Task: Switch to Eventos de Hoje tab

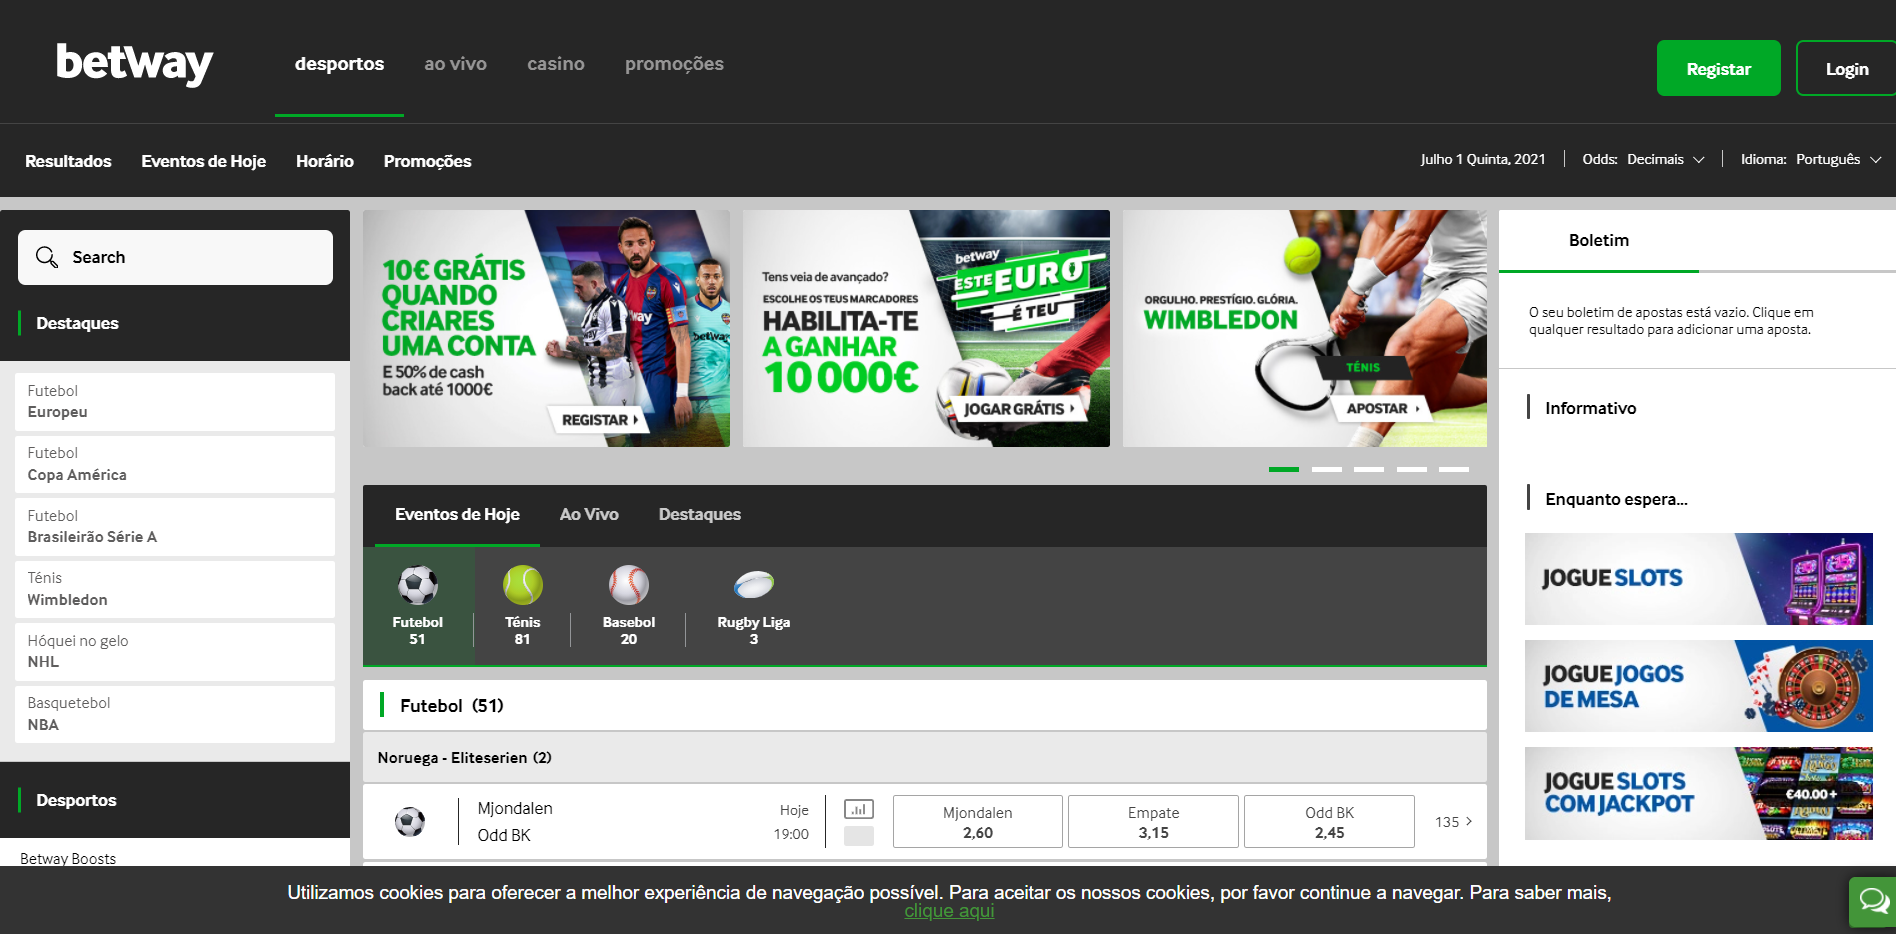Action: coord(457,515)
